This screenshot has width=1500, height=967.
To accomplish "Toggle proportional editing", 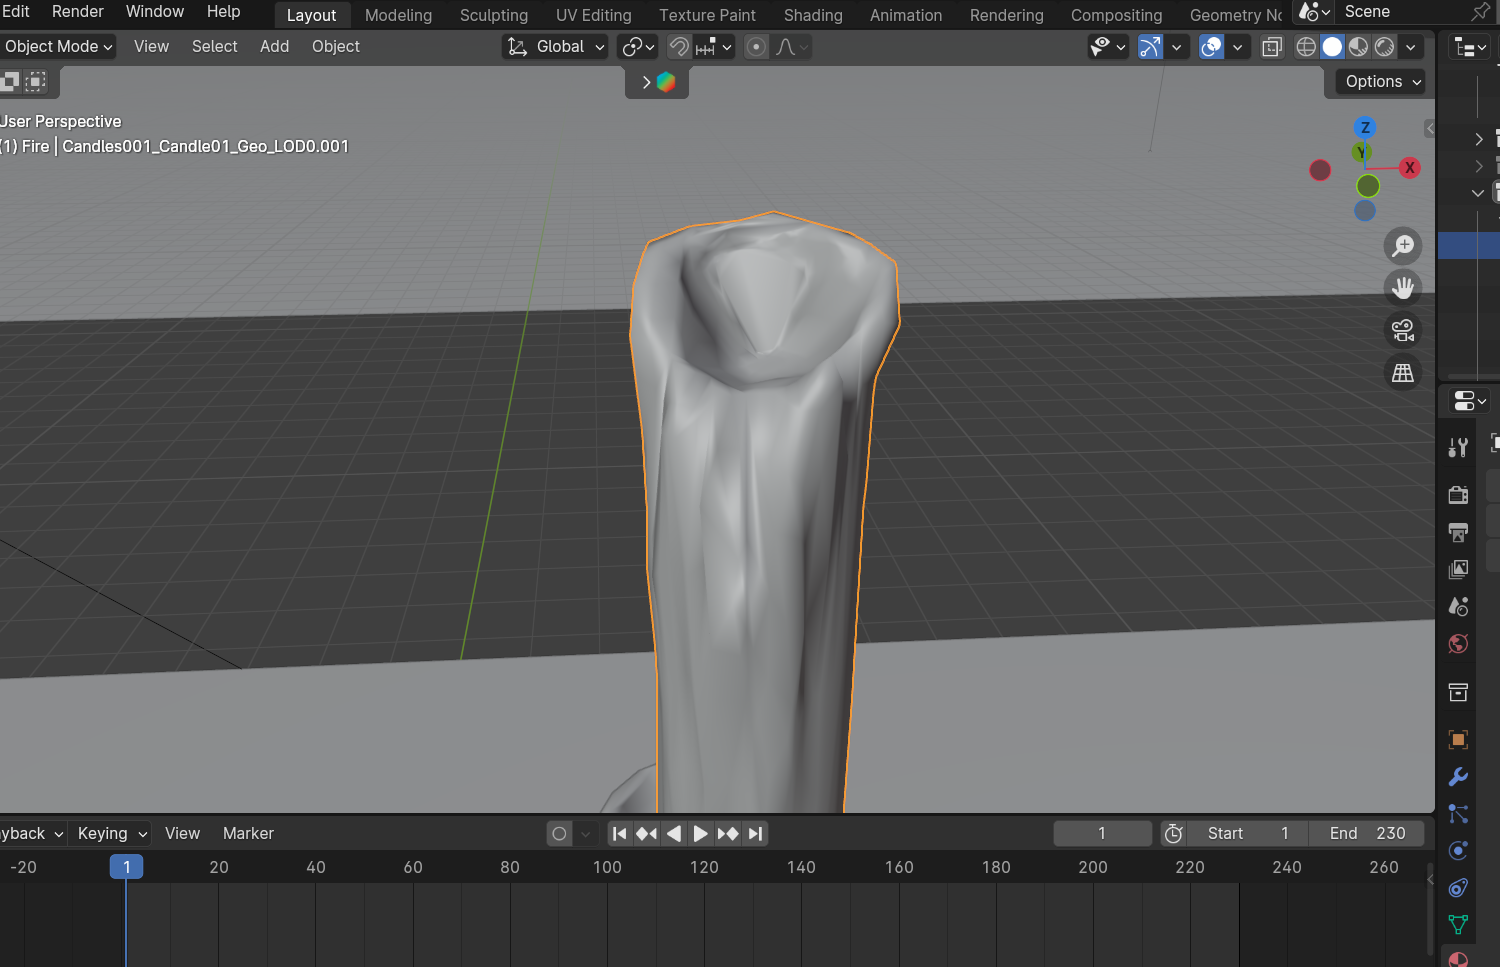I will (757, 47).
